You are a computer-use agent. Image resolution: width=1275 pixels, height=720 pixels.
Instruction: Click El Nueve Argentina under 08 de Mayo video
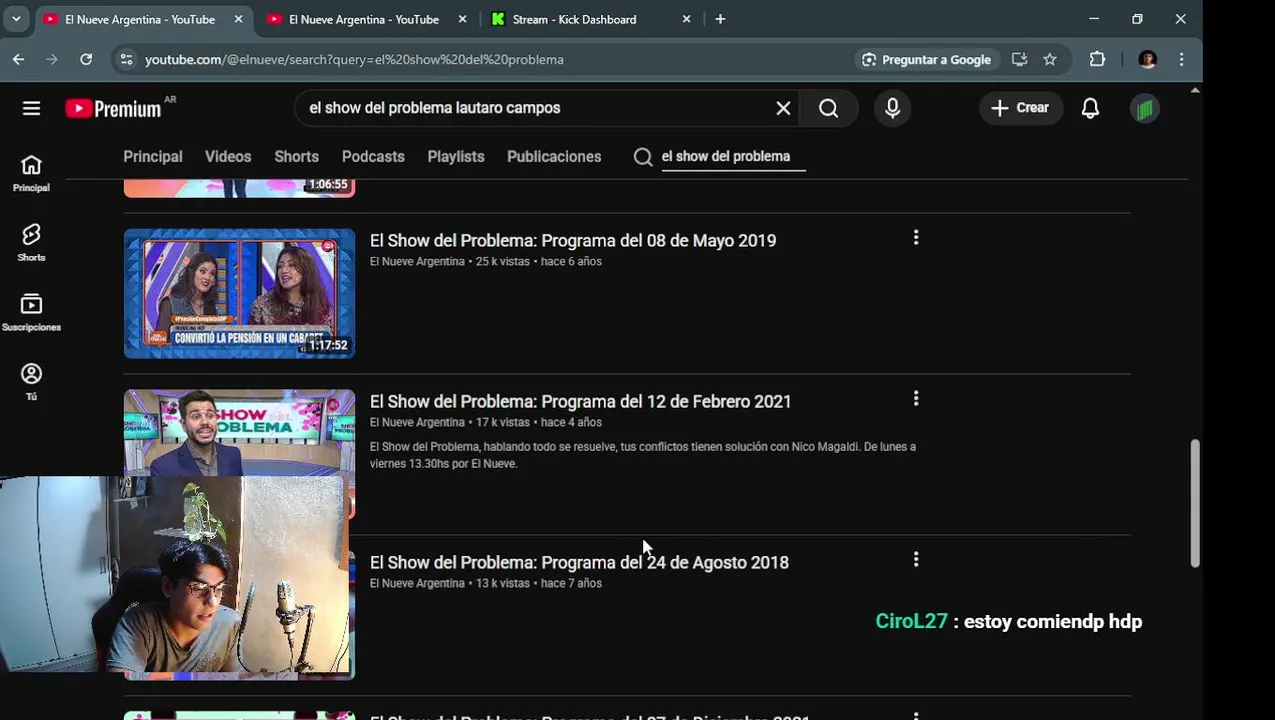click(417, 262)
